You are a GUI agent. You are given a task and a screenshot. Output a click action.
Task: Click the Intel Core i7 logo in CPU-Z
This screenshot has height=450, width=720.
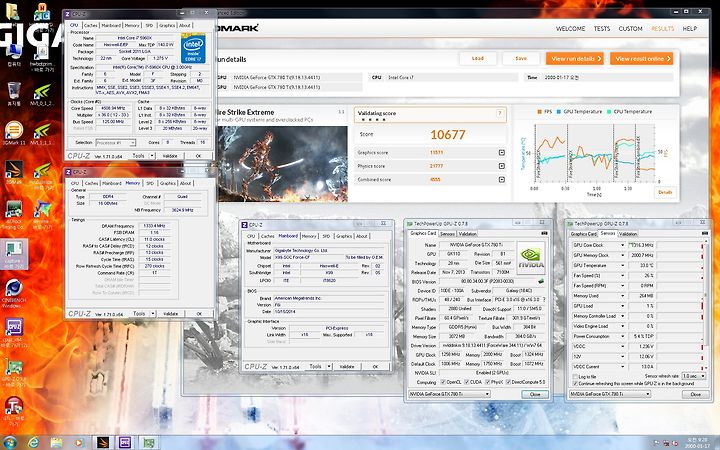(193, 48)
